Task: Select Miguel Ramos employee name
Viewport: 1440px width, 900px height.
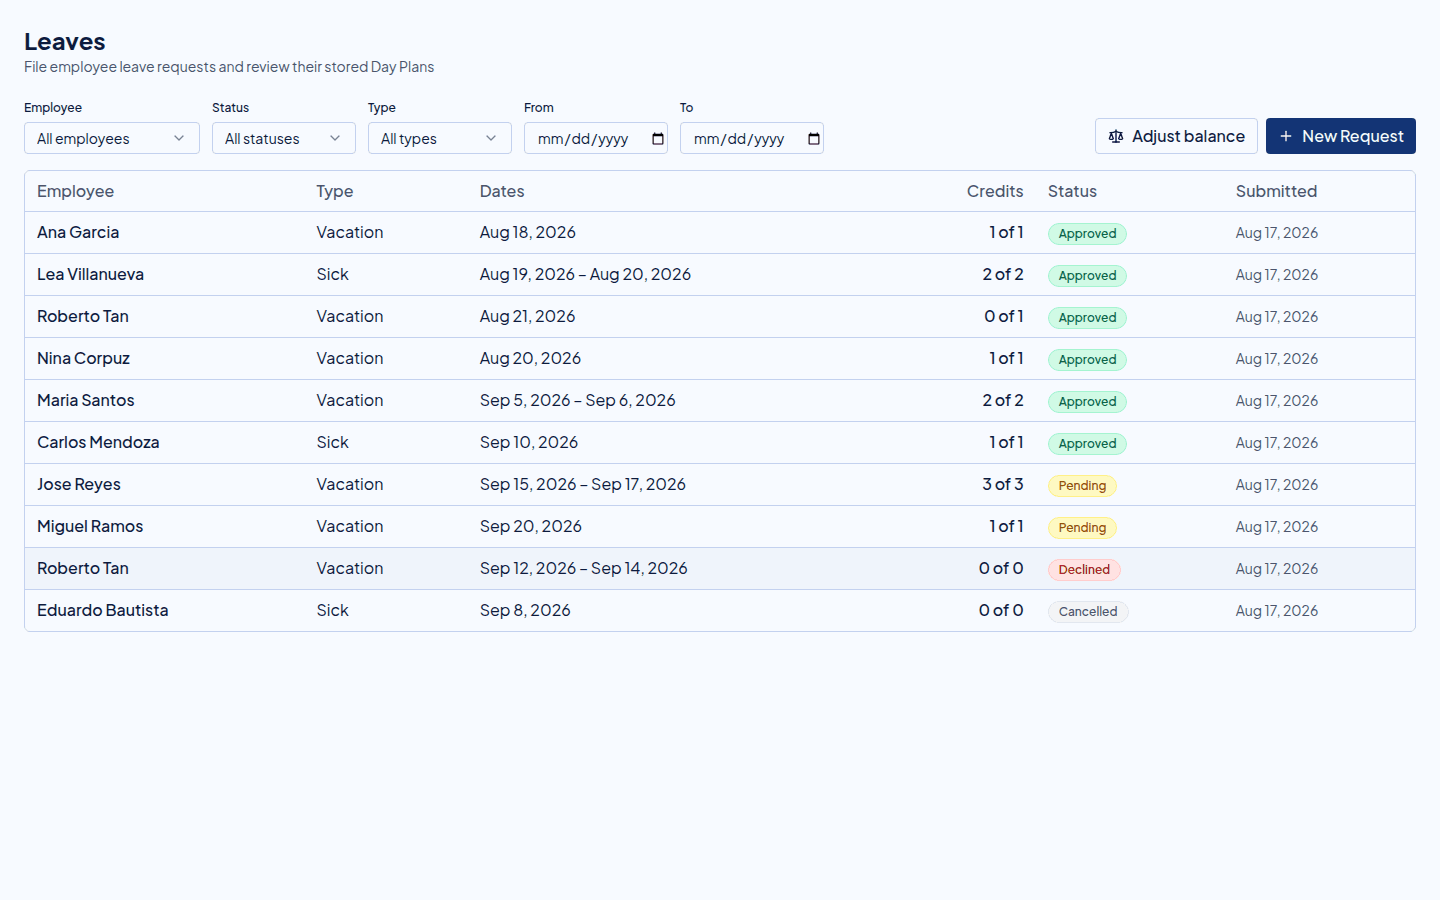Action: 90,526
